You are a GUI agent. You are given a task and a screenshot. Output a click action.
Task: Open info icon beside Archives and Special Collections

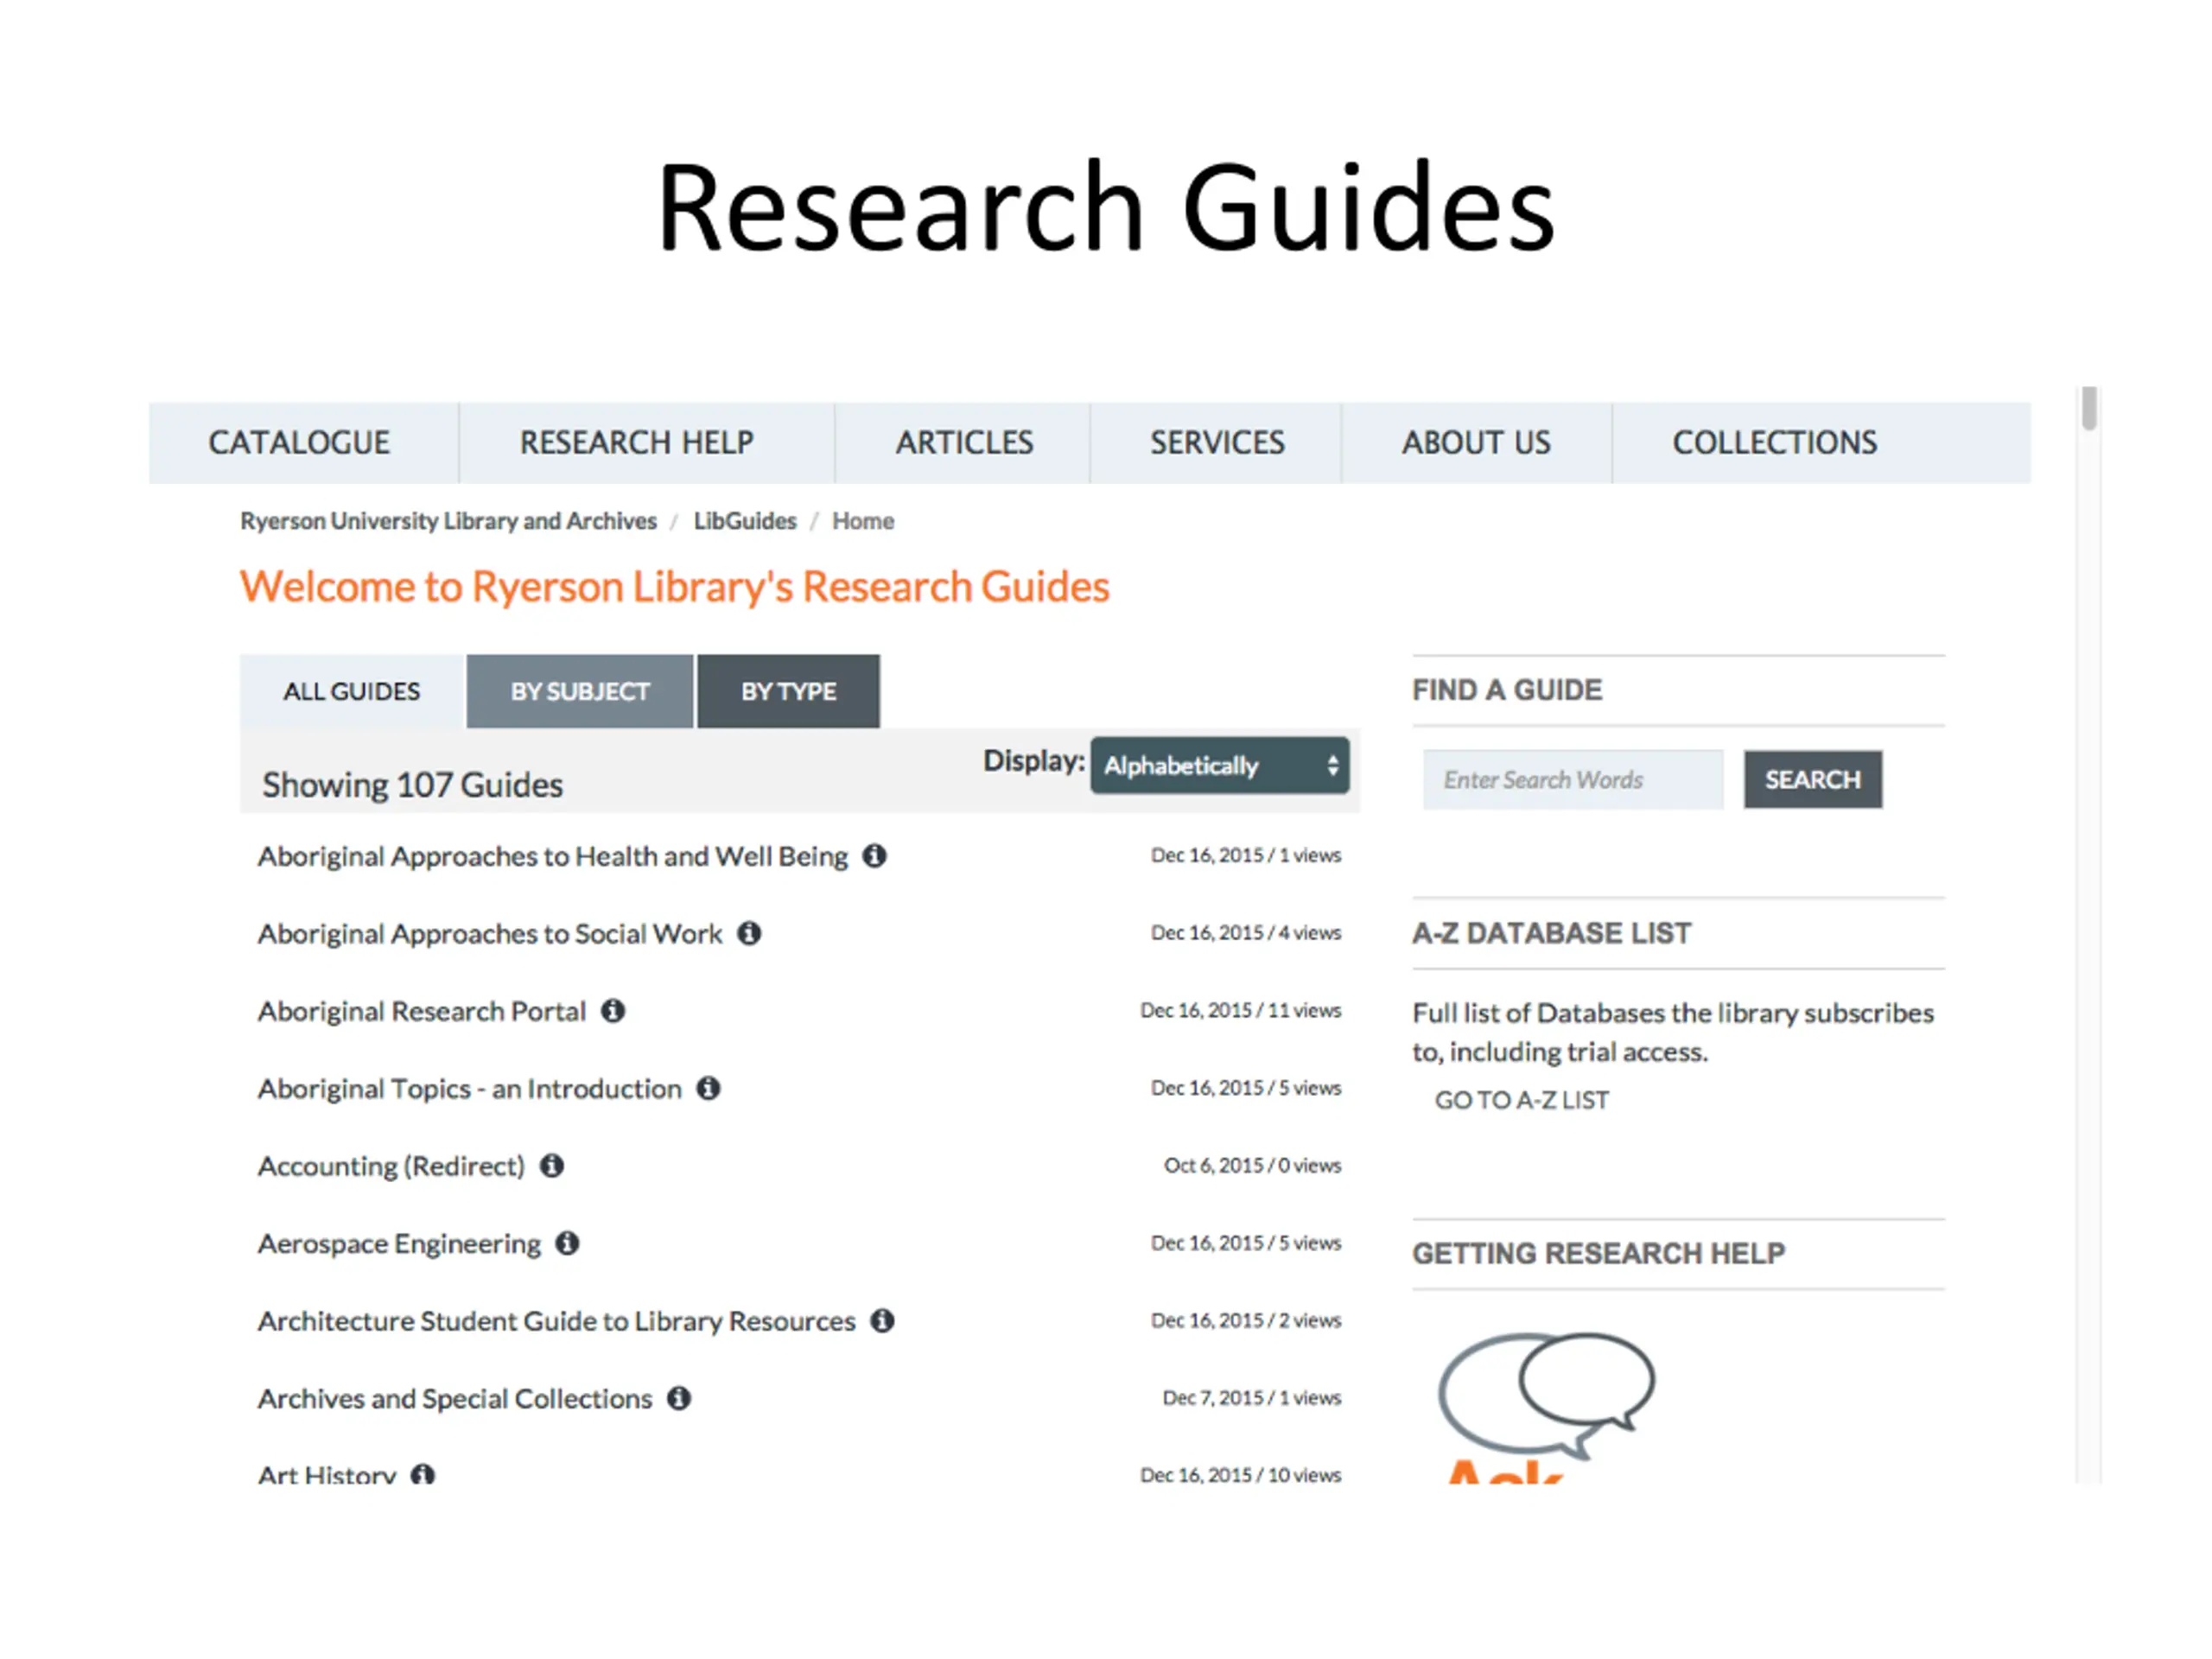(x=679, y=1398)
